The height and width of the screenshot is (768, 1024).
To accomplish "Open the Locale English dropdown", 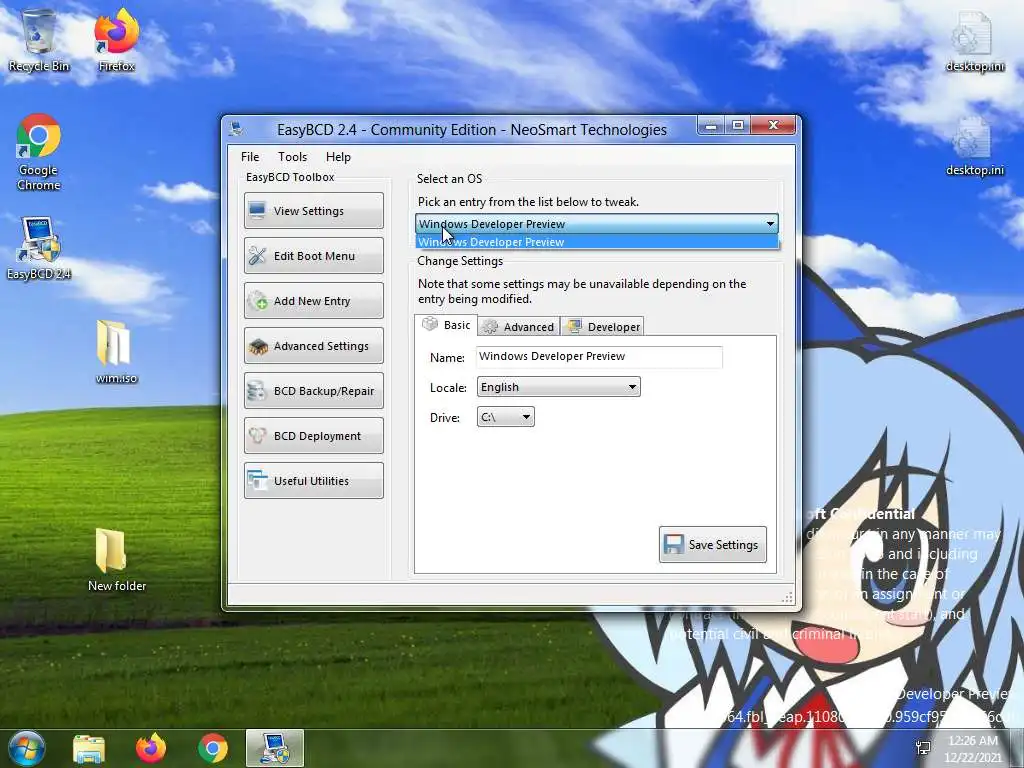I will click(x=558, y=387).
